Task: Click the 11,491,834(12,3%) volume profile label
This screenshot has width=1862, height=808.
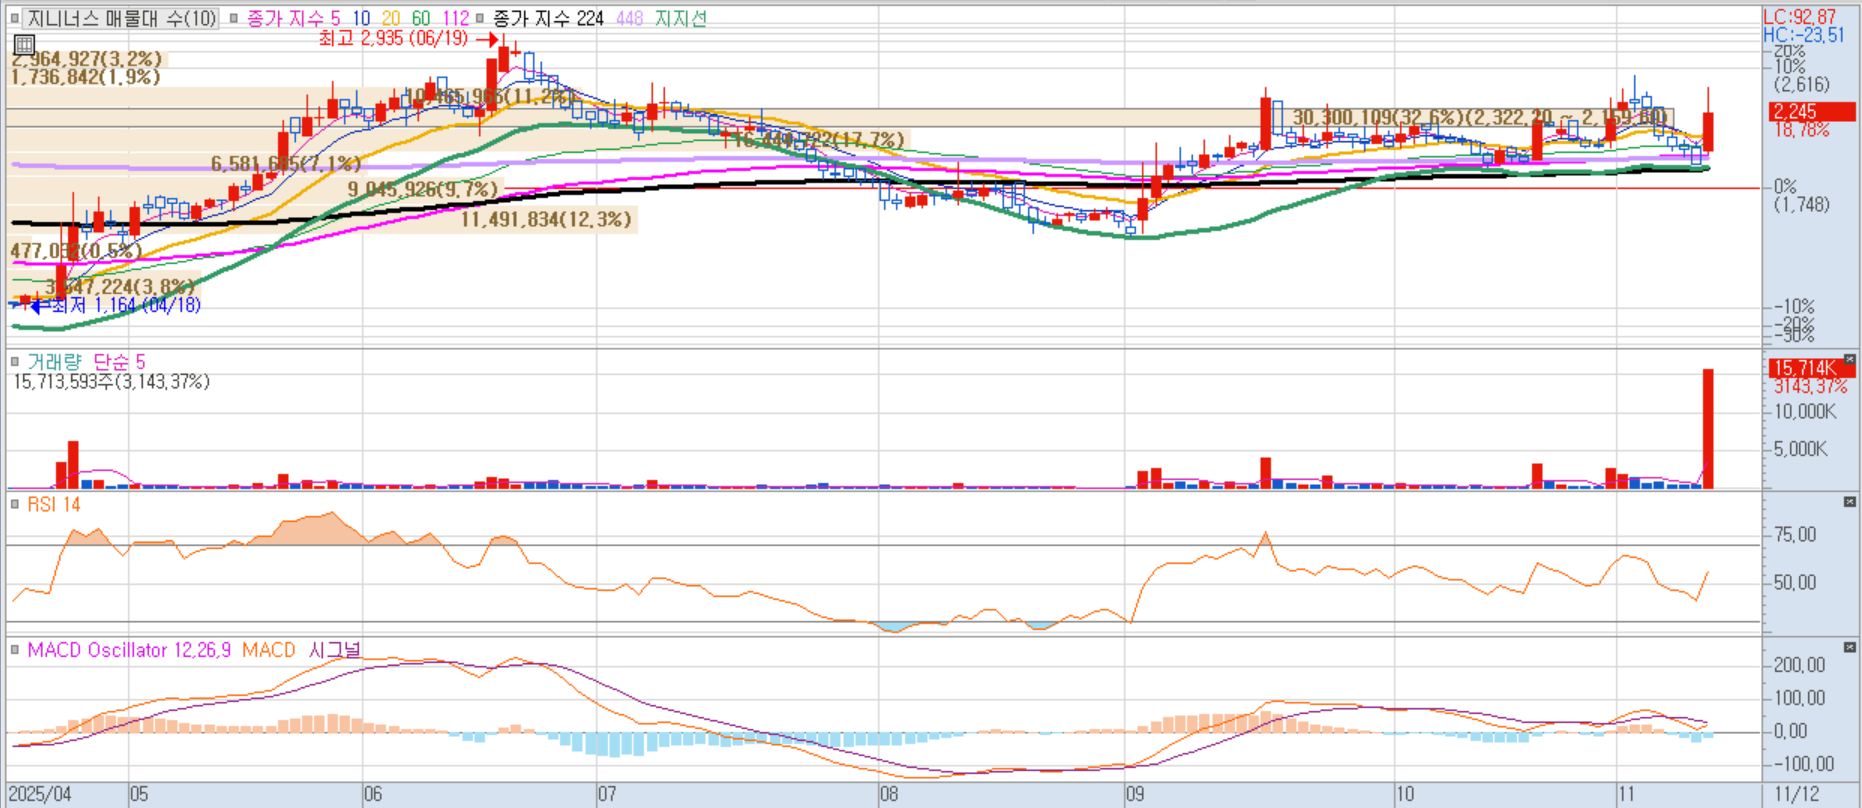Action: pos(546,219)
